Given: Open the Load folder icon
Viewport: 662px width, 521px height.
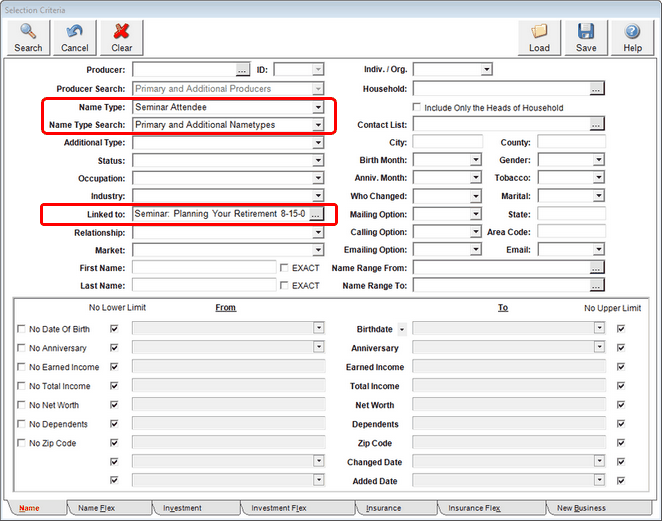Looking at the screenshot, I should pyautogui.click(x=539, y=37).
